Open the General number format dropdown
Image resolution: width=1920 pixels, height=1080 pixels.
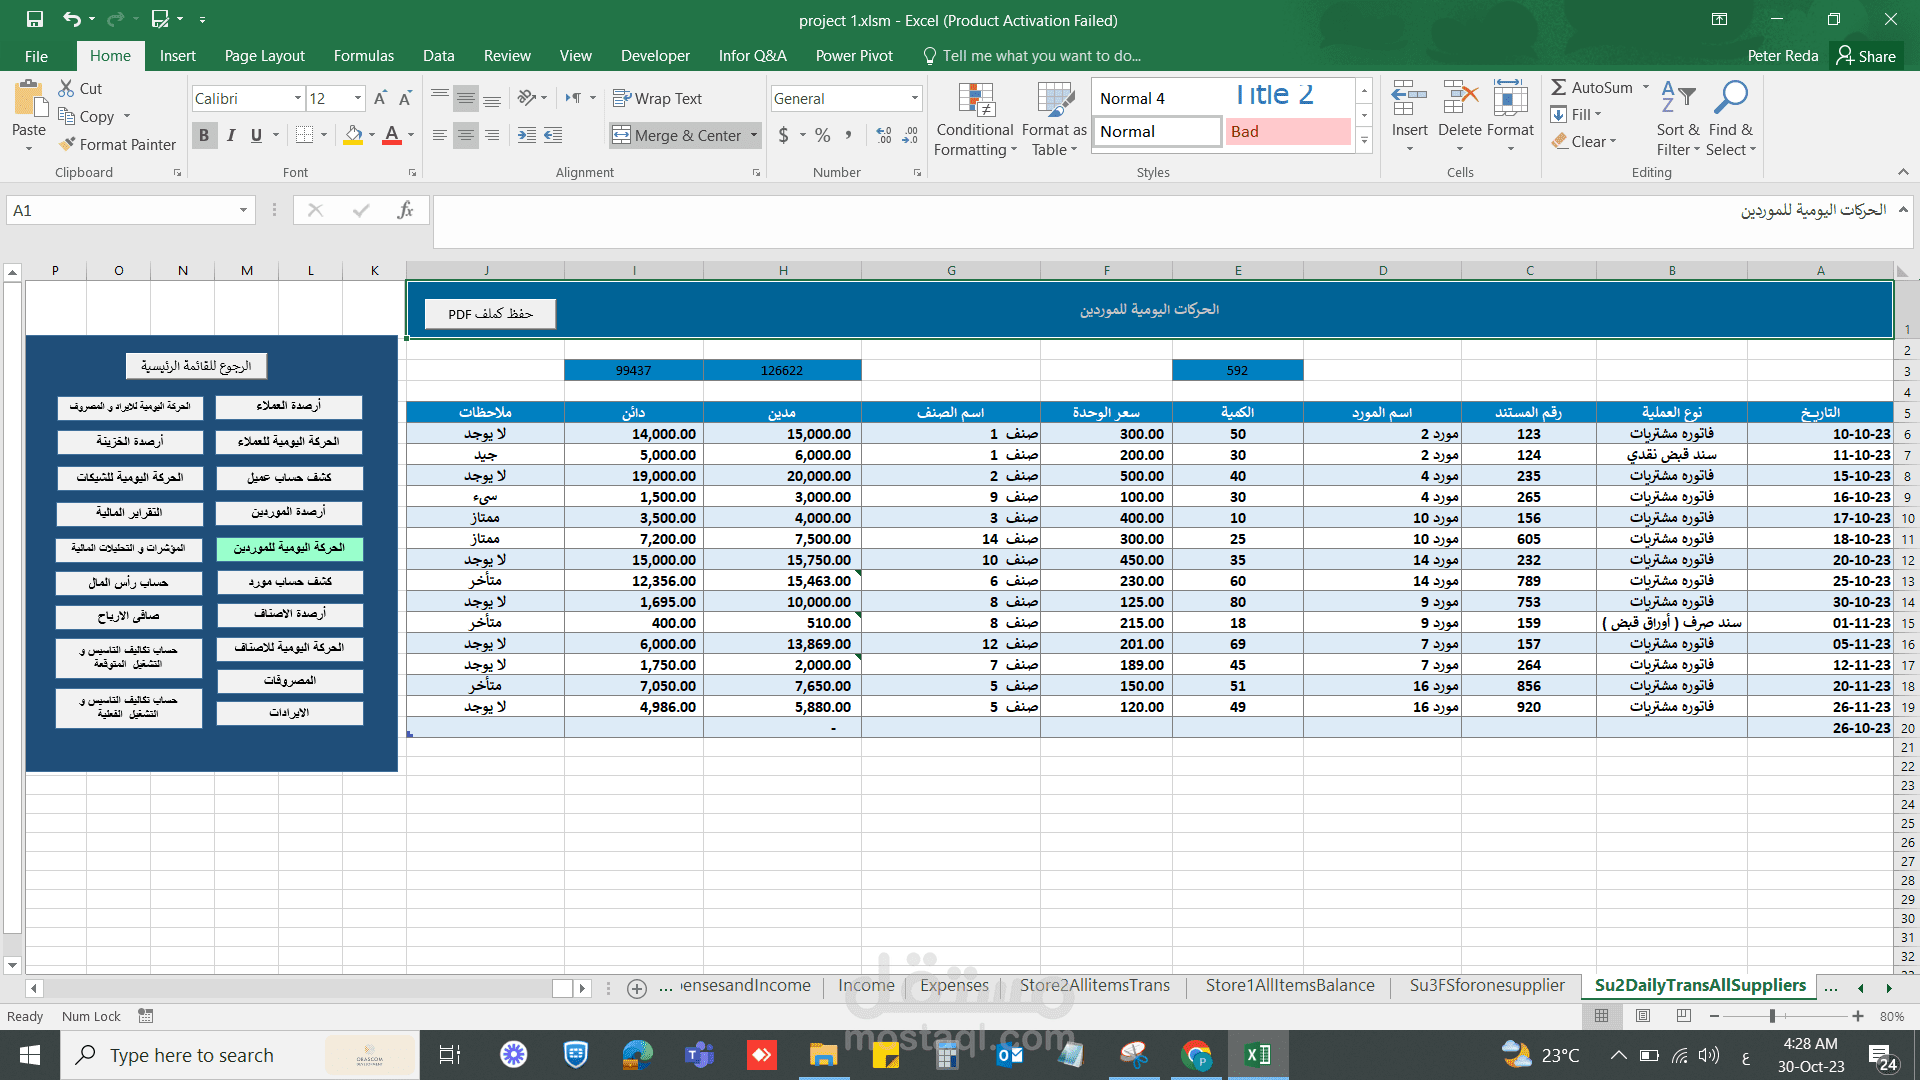click(x=914, y=98)
